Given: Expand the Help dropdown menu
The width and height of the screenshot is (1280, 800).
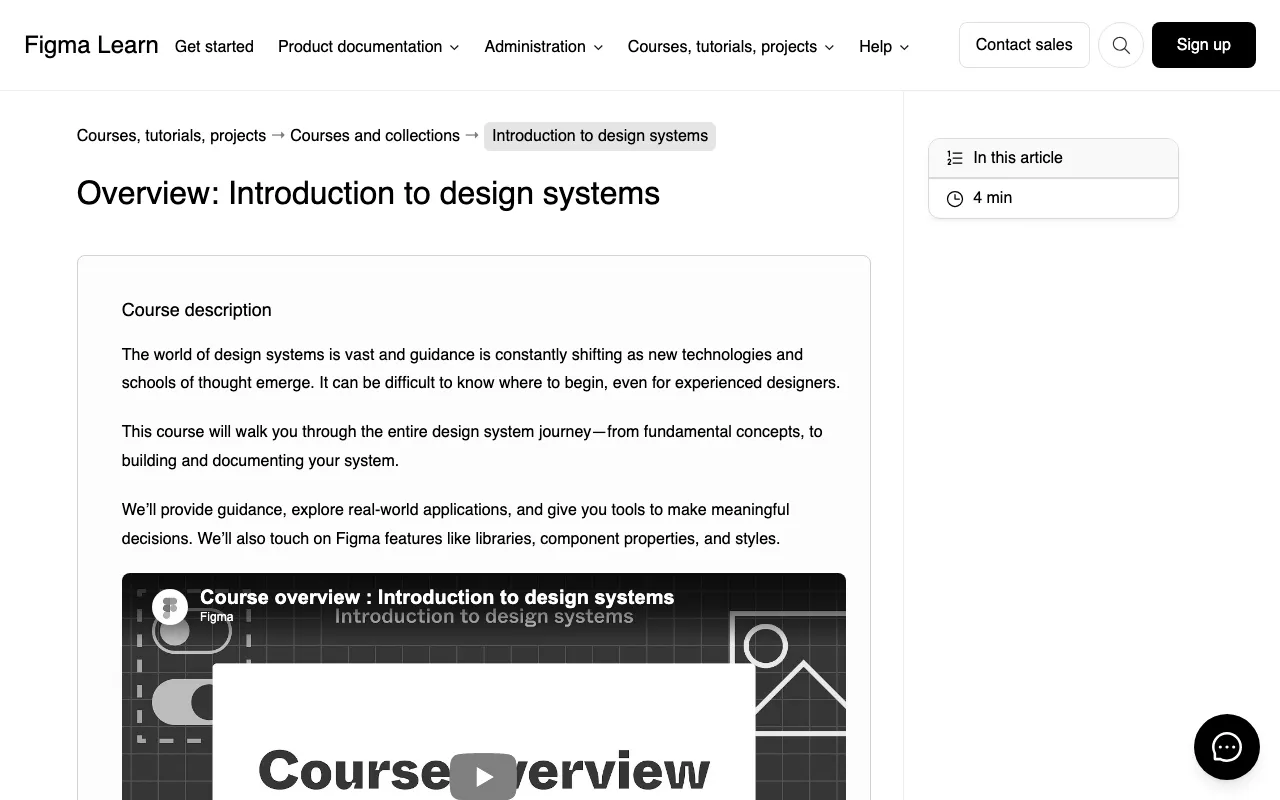Looking at the screenshot, I should (x=884, y=46).
